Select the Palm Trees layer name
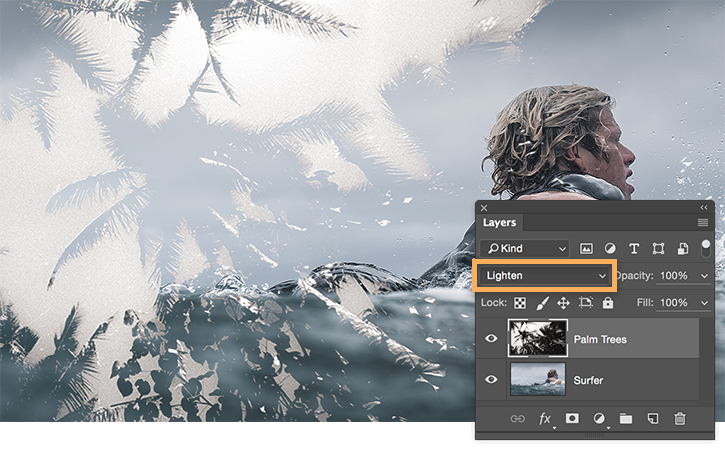The width and height of the screenshot is (725, 450). (x=600, y=339)
